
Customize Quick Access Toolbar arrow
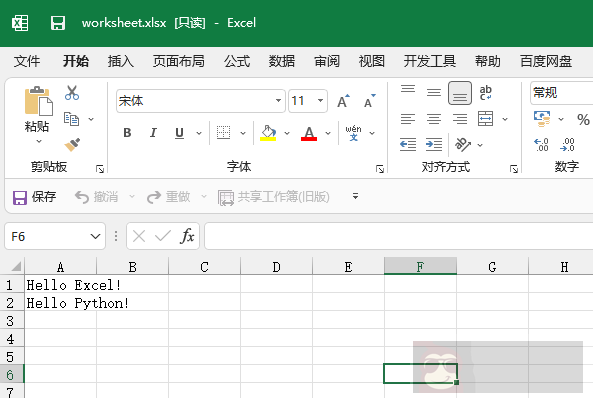click(x=355, y=196)
